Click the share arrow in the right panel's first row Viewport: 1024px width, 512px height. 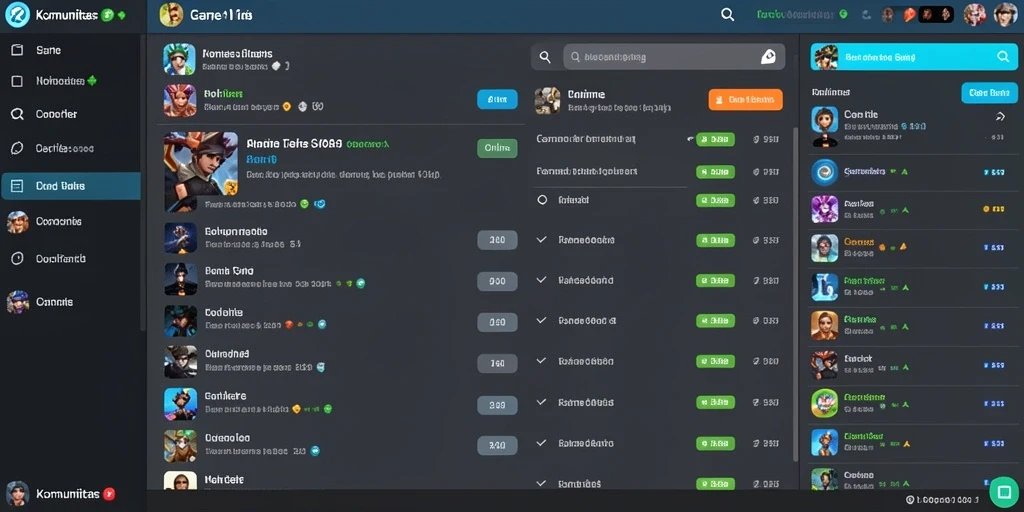[x=1000, y=117]
